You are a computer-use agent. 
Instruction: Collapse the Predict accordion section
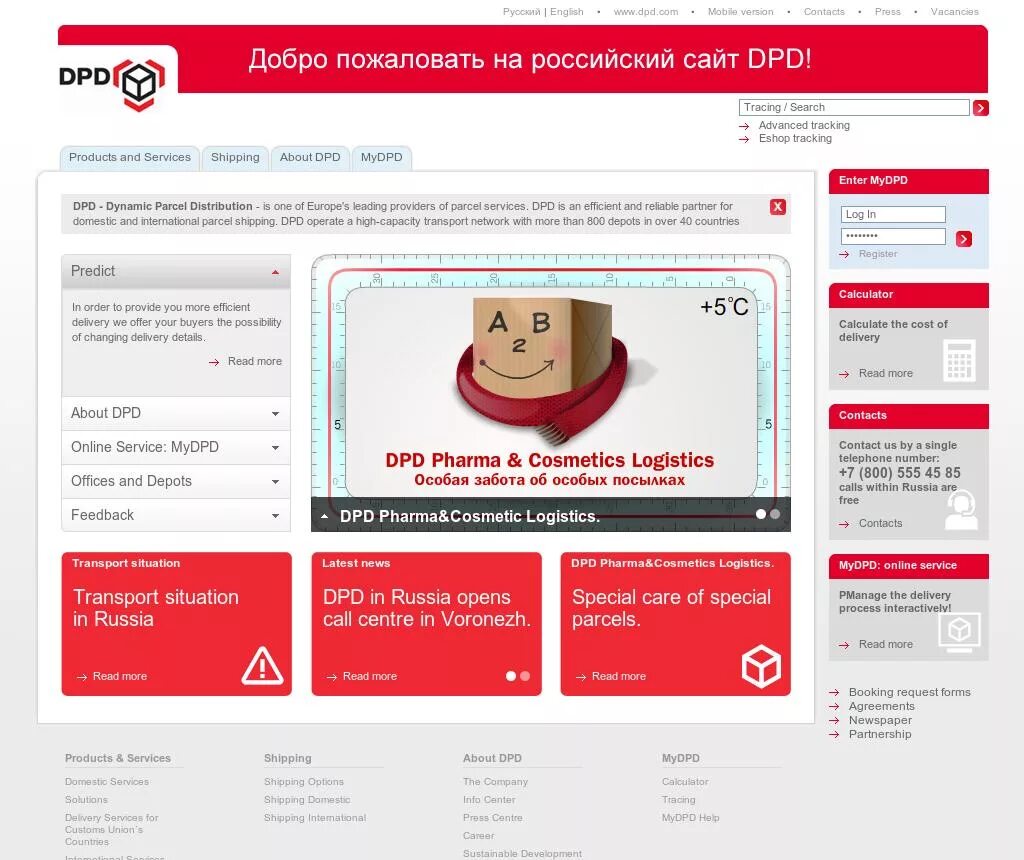coord(176,272)
